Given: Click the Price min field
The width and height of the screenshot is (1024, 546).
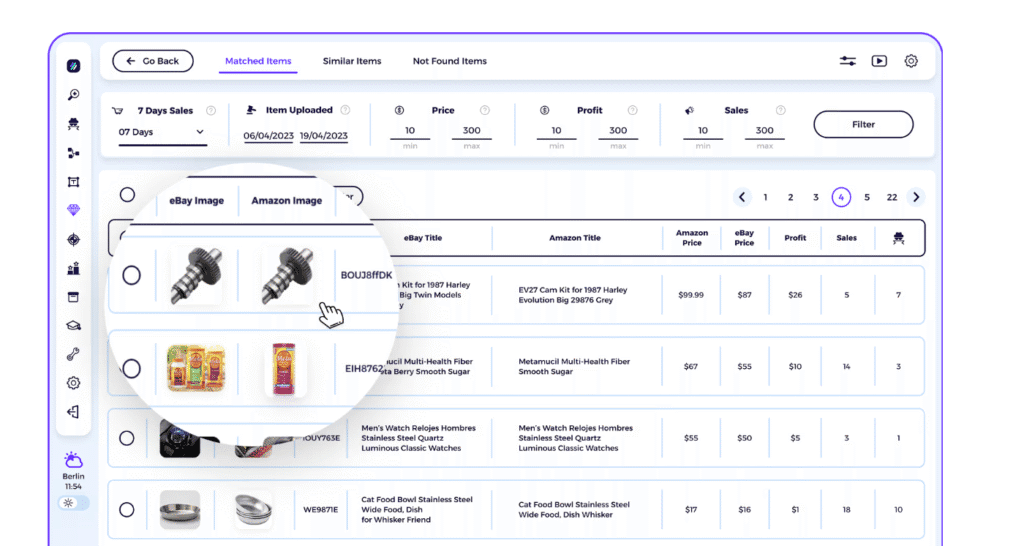Looking at the screenshot, I should (410, 131).
